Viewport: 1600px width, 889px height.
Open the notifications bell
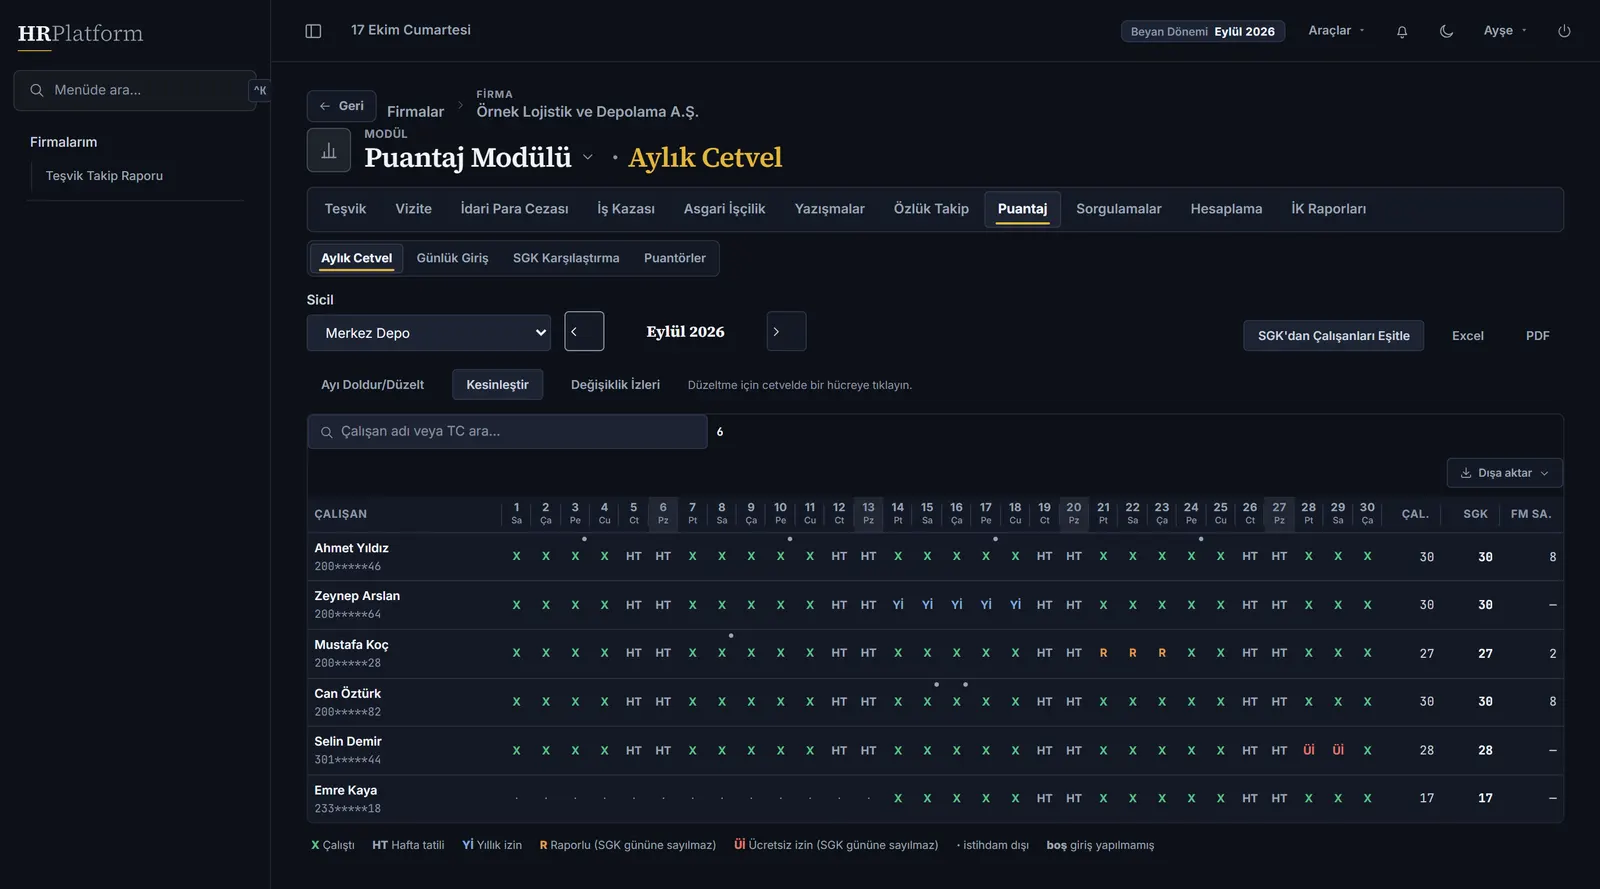click(1402, 31)
